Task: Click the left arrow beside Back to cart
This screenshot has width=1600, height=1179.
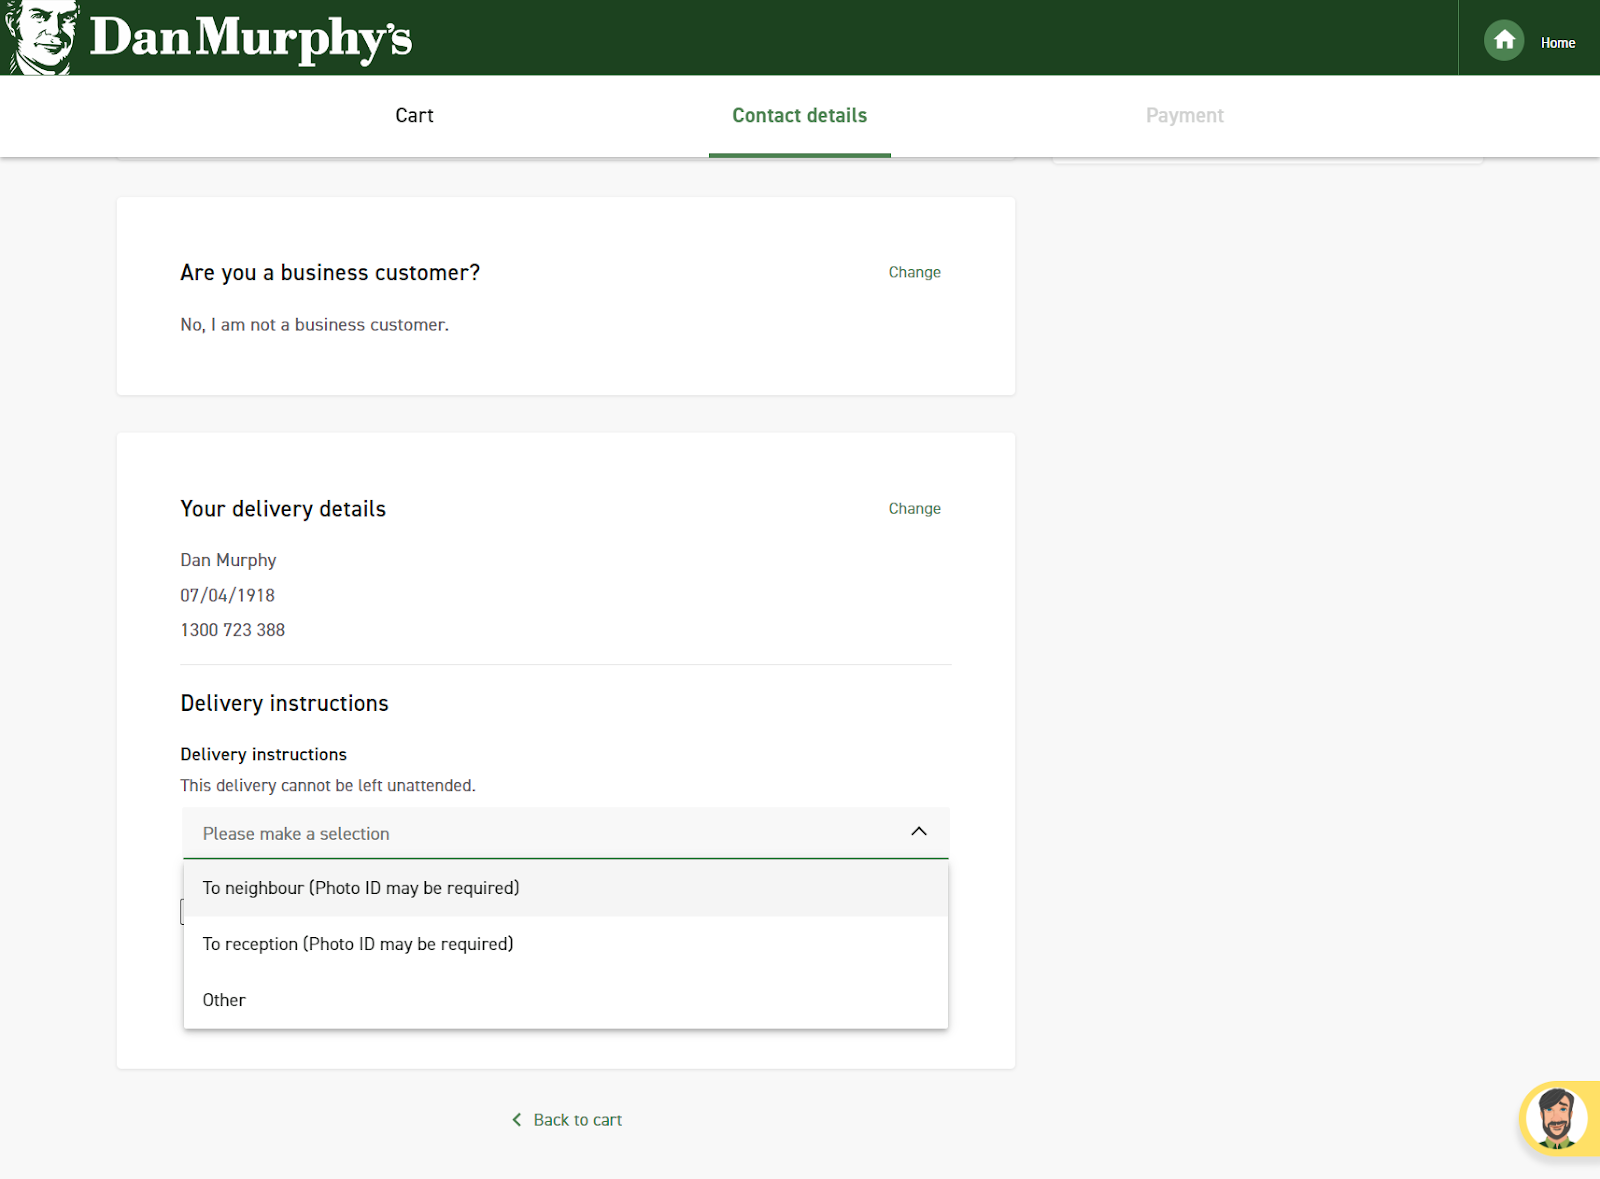Action: pyautogui.click(x=517, y=1120)
